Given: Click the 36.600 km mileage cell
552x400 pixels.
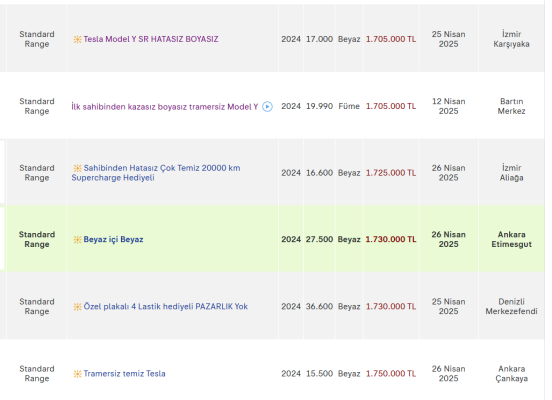Looking at the screenshot, I should point(319,306).
